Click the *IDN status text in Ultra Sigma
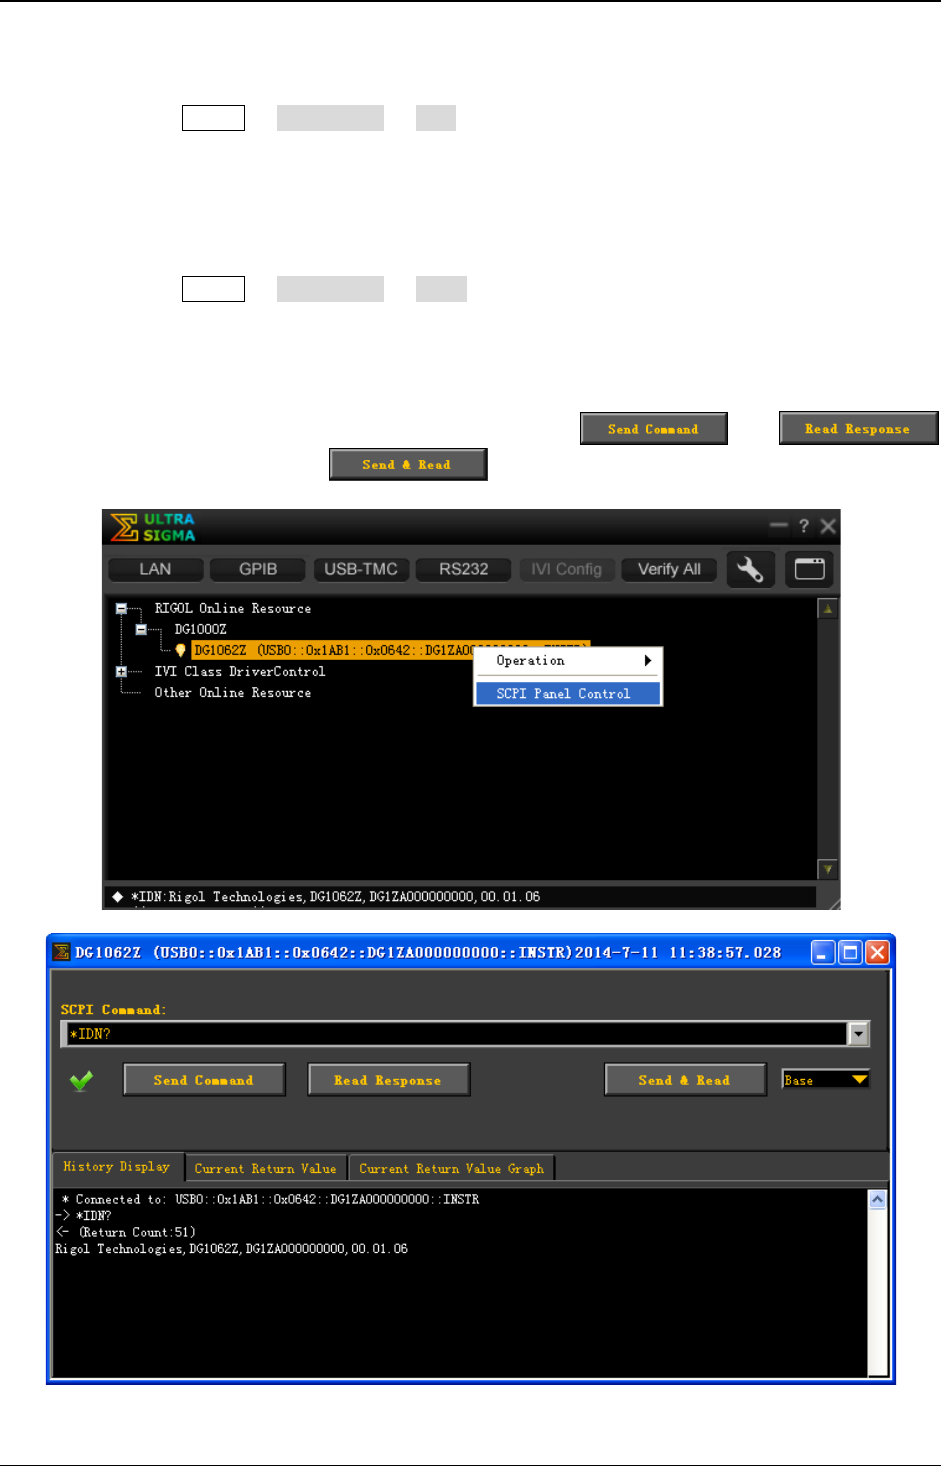Viewport: 941px width, 1466px height. click(x=335, y=897)
